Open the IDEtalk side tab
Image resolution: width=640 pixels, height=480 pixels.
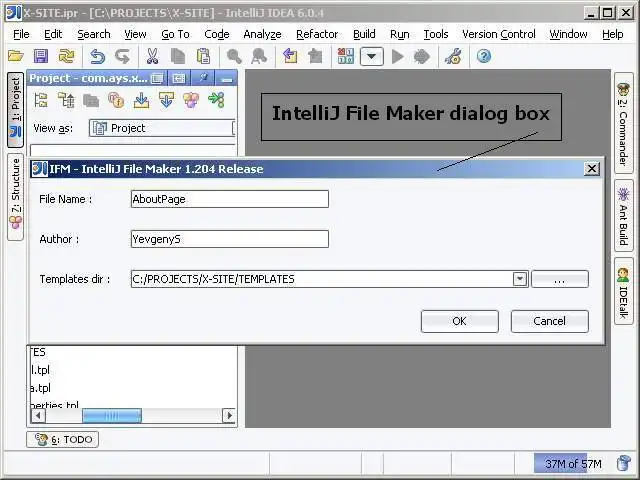[x=624, y=291]
